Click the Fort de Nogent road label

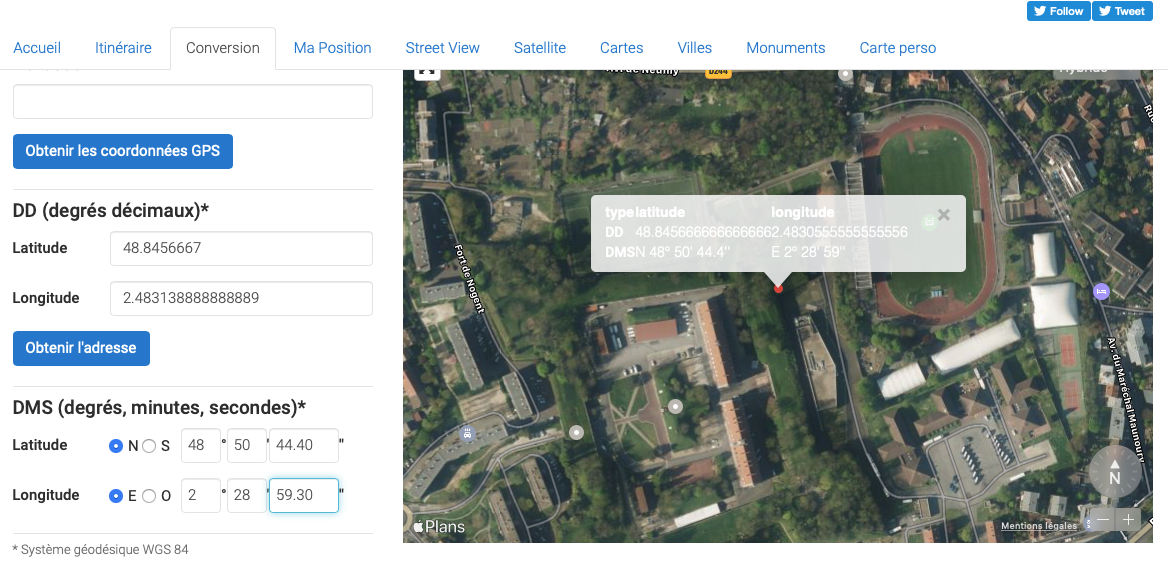469,279
